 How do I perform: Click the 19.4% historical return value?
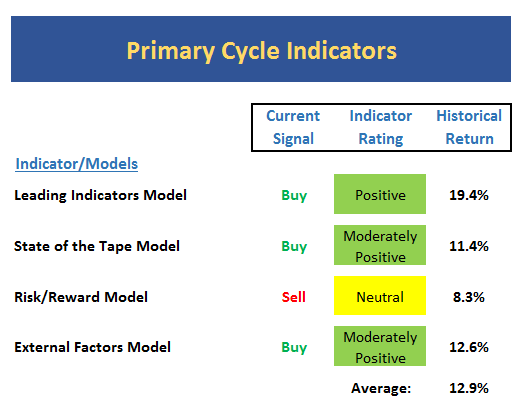coord(469,195)
